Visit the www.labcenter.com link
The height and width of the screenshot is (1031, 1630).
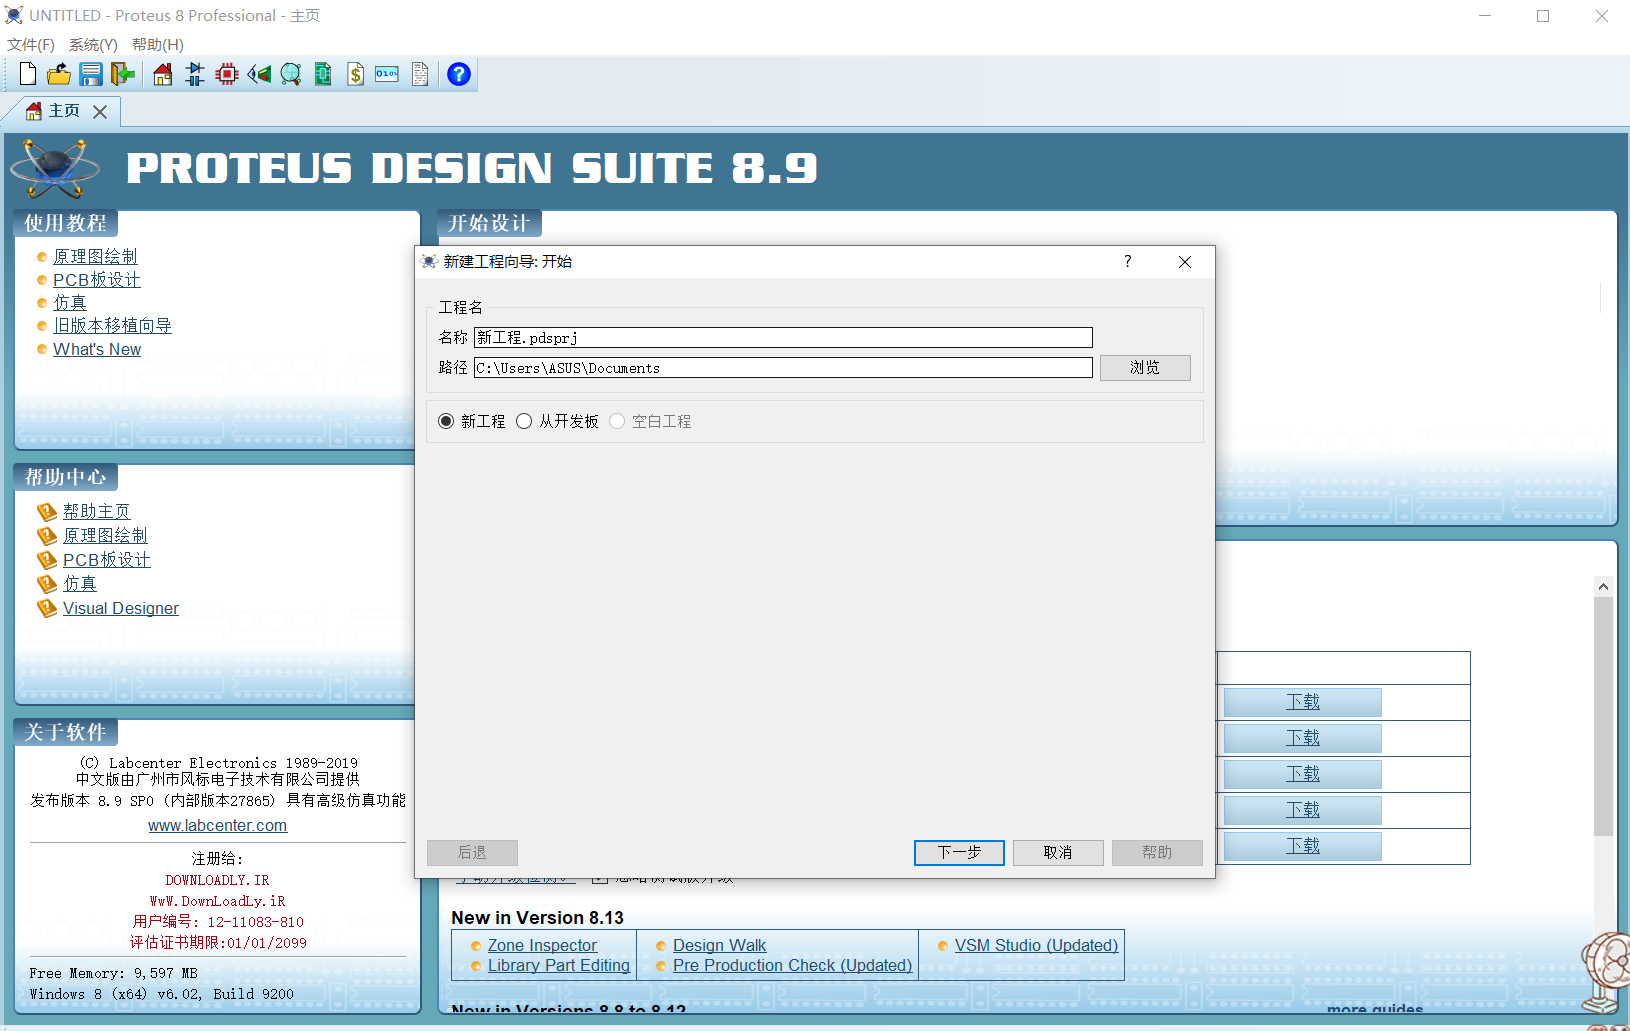tap(218, 825)
